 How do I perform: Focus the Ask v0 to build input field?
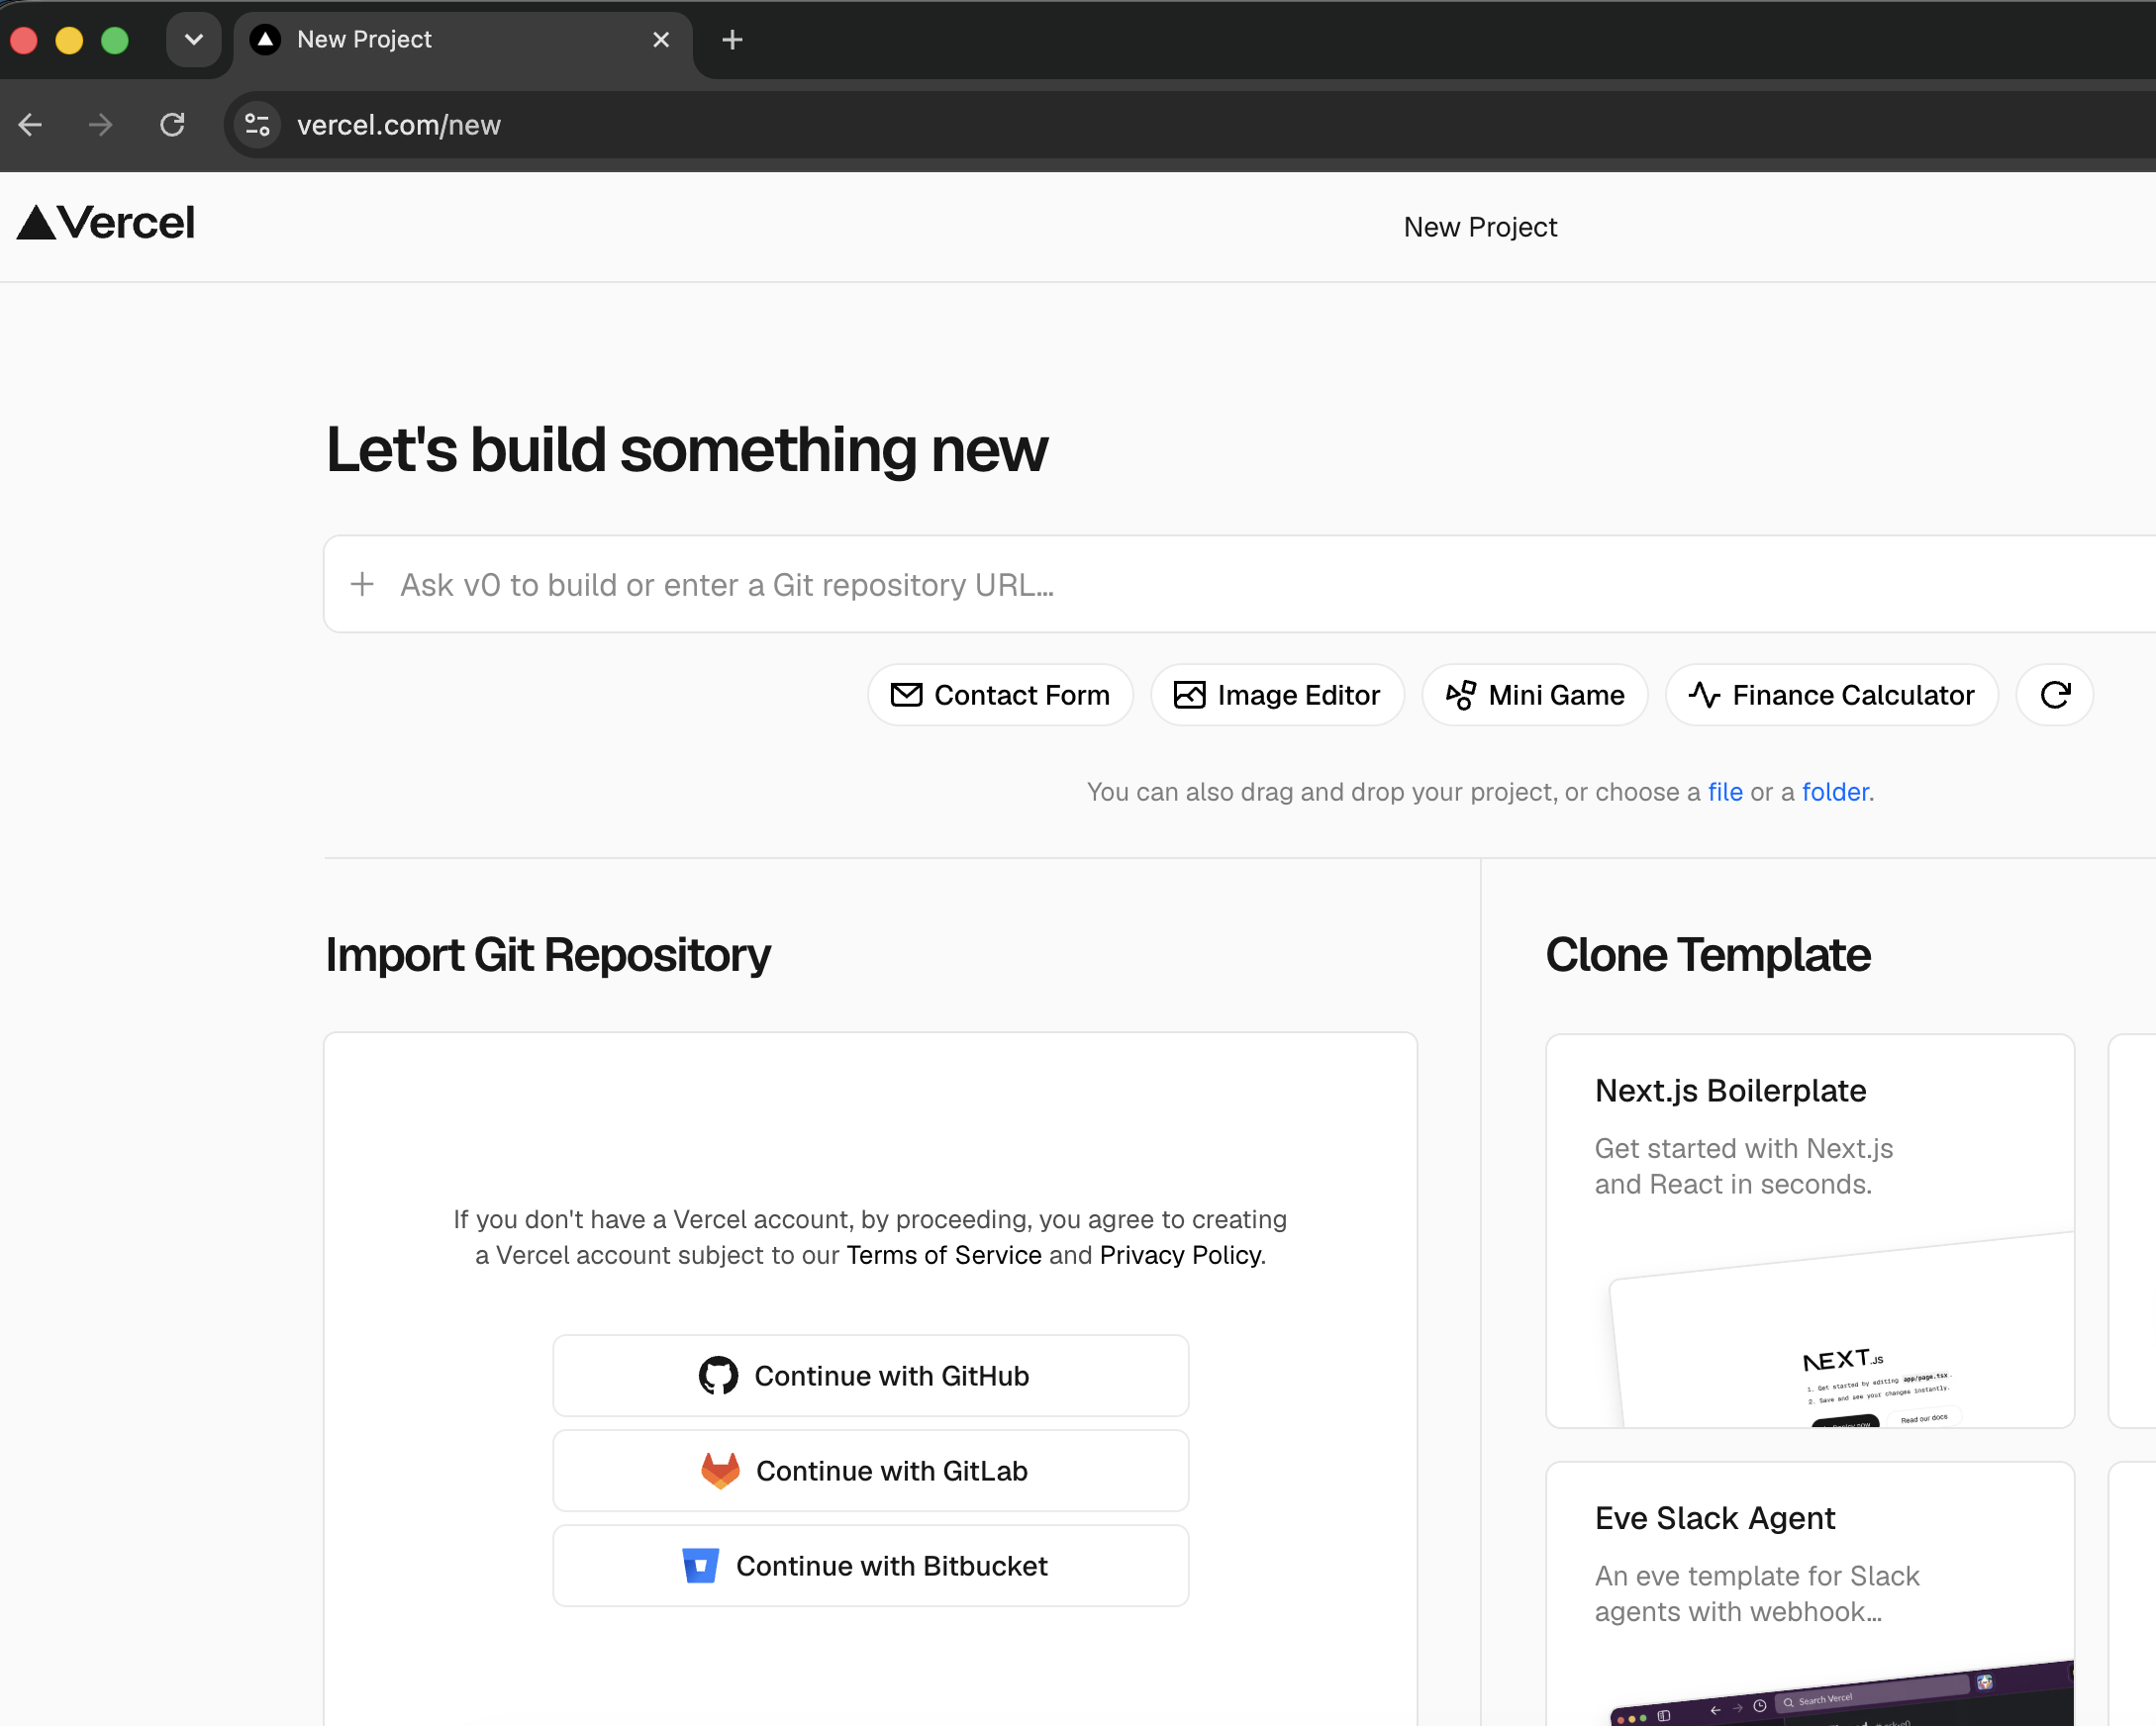click(1240, 584)
